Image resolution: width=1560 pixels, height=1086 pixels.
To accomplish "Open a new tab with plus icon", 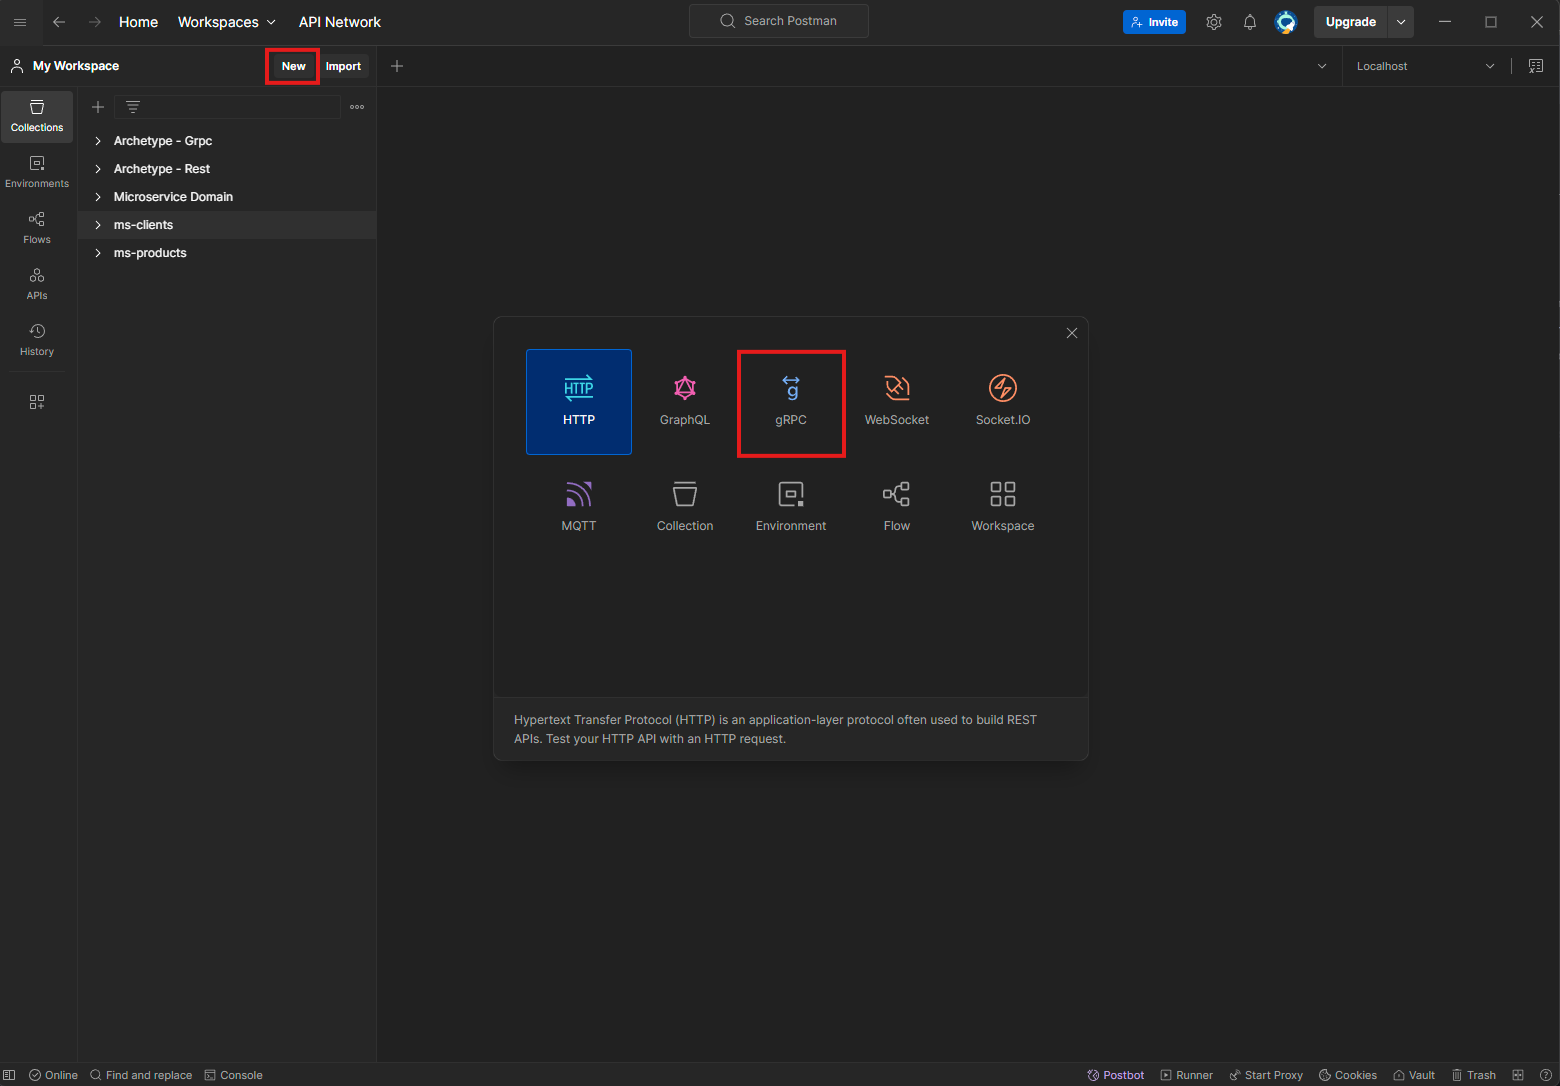I will pyautogui.click(x=397, y=66).
